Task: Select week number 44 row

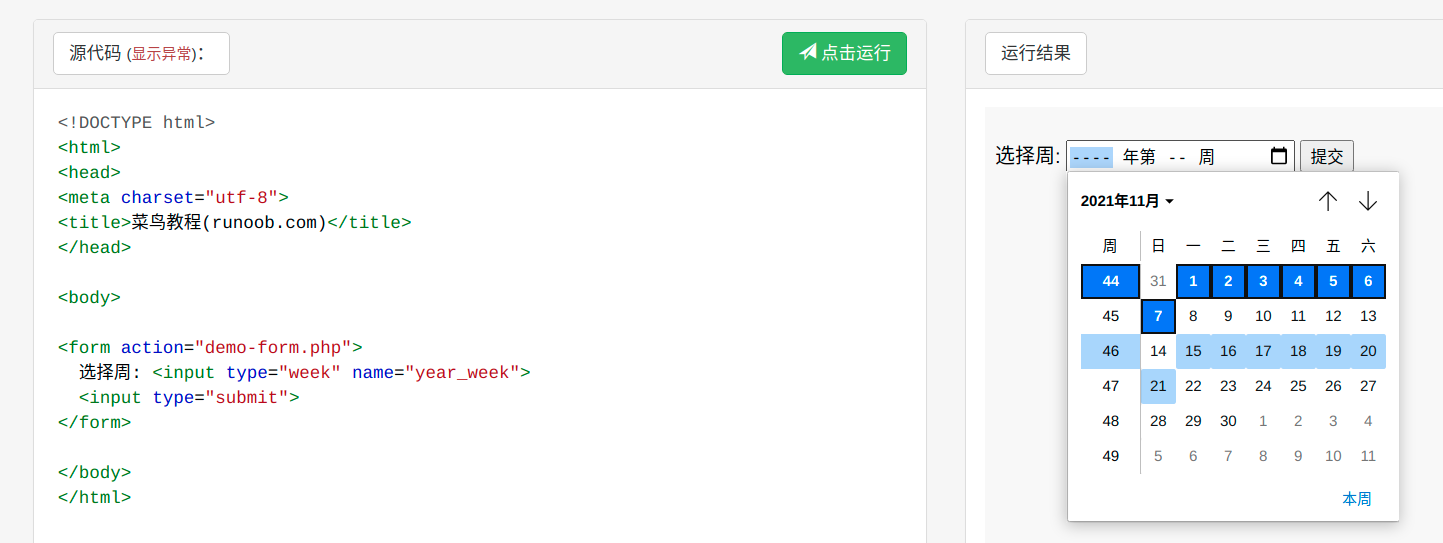Action: 1110,282
